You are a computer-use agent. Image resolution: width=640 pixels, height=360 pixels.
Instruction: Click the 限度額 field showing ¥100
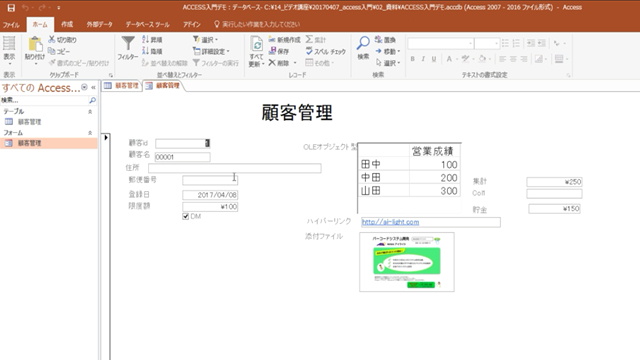[x=210, y=207]
